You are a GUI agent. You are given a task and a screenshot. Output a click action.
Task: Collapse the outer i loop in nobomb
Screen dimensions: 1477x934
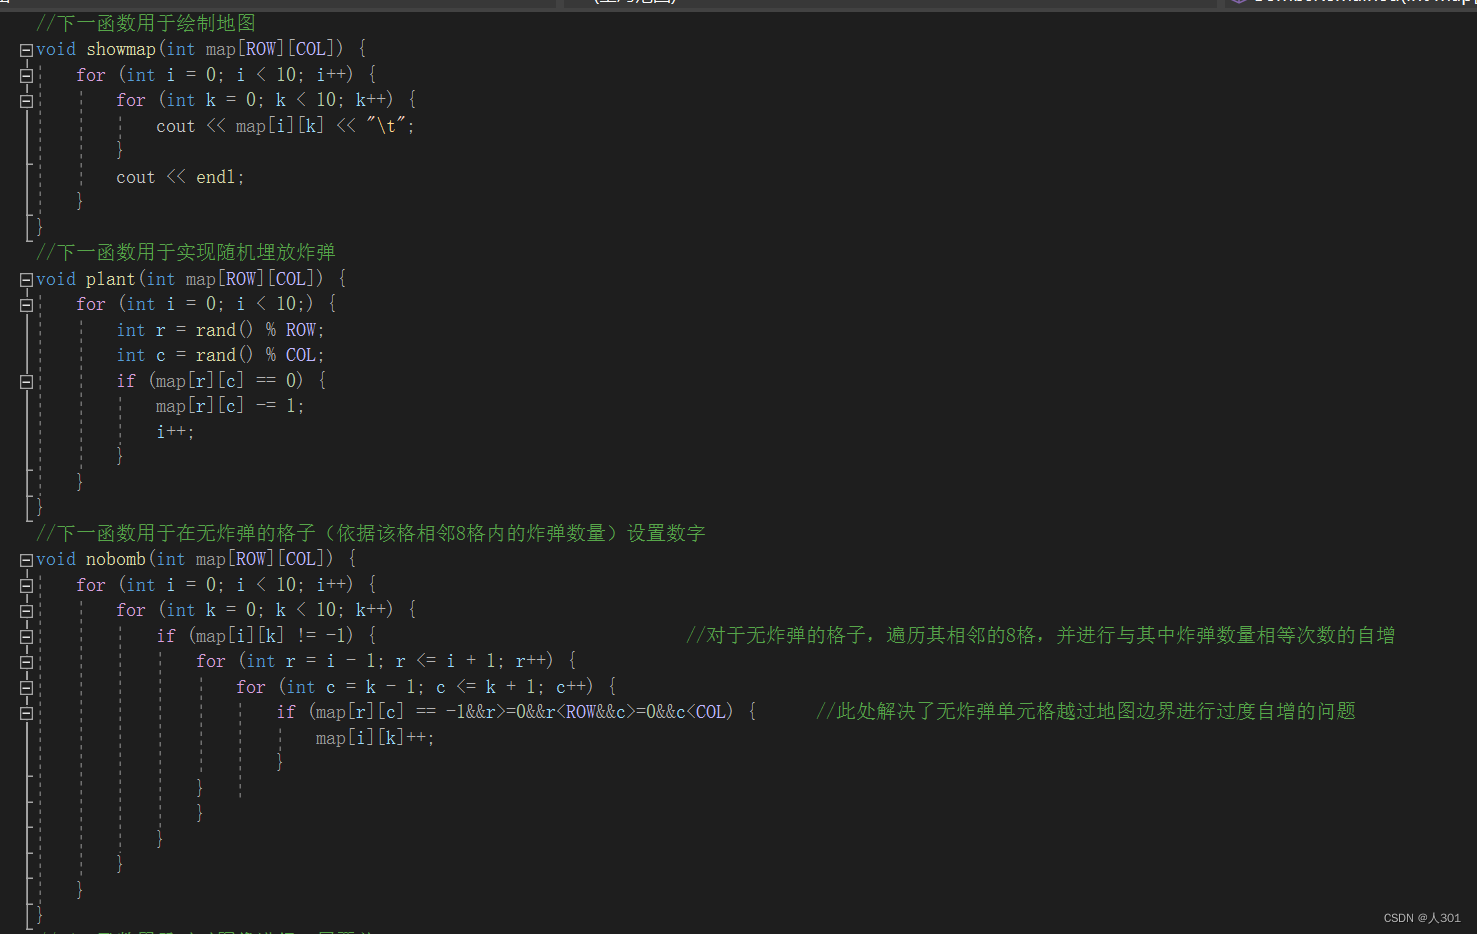coord(26,585)
